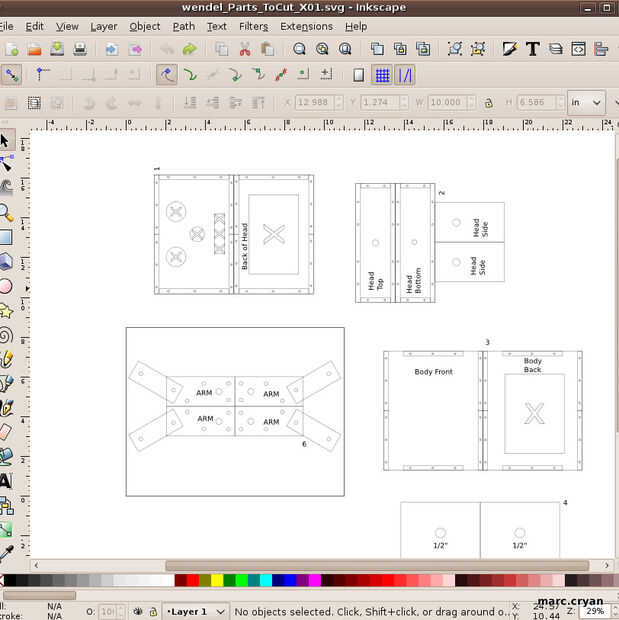Select the Zoom magnifier tool
The image size is (619, 620).
[x=6, y=212]
